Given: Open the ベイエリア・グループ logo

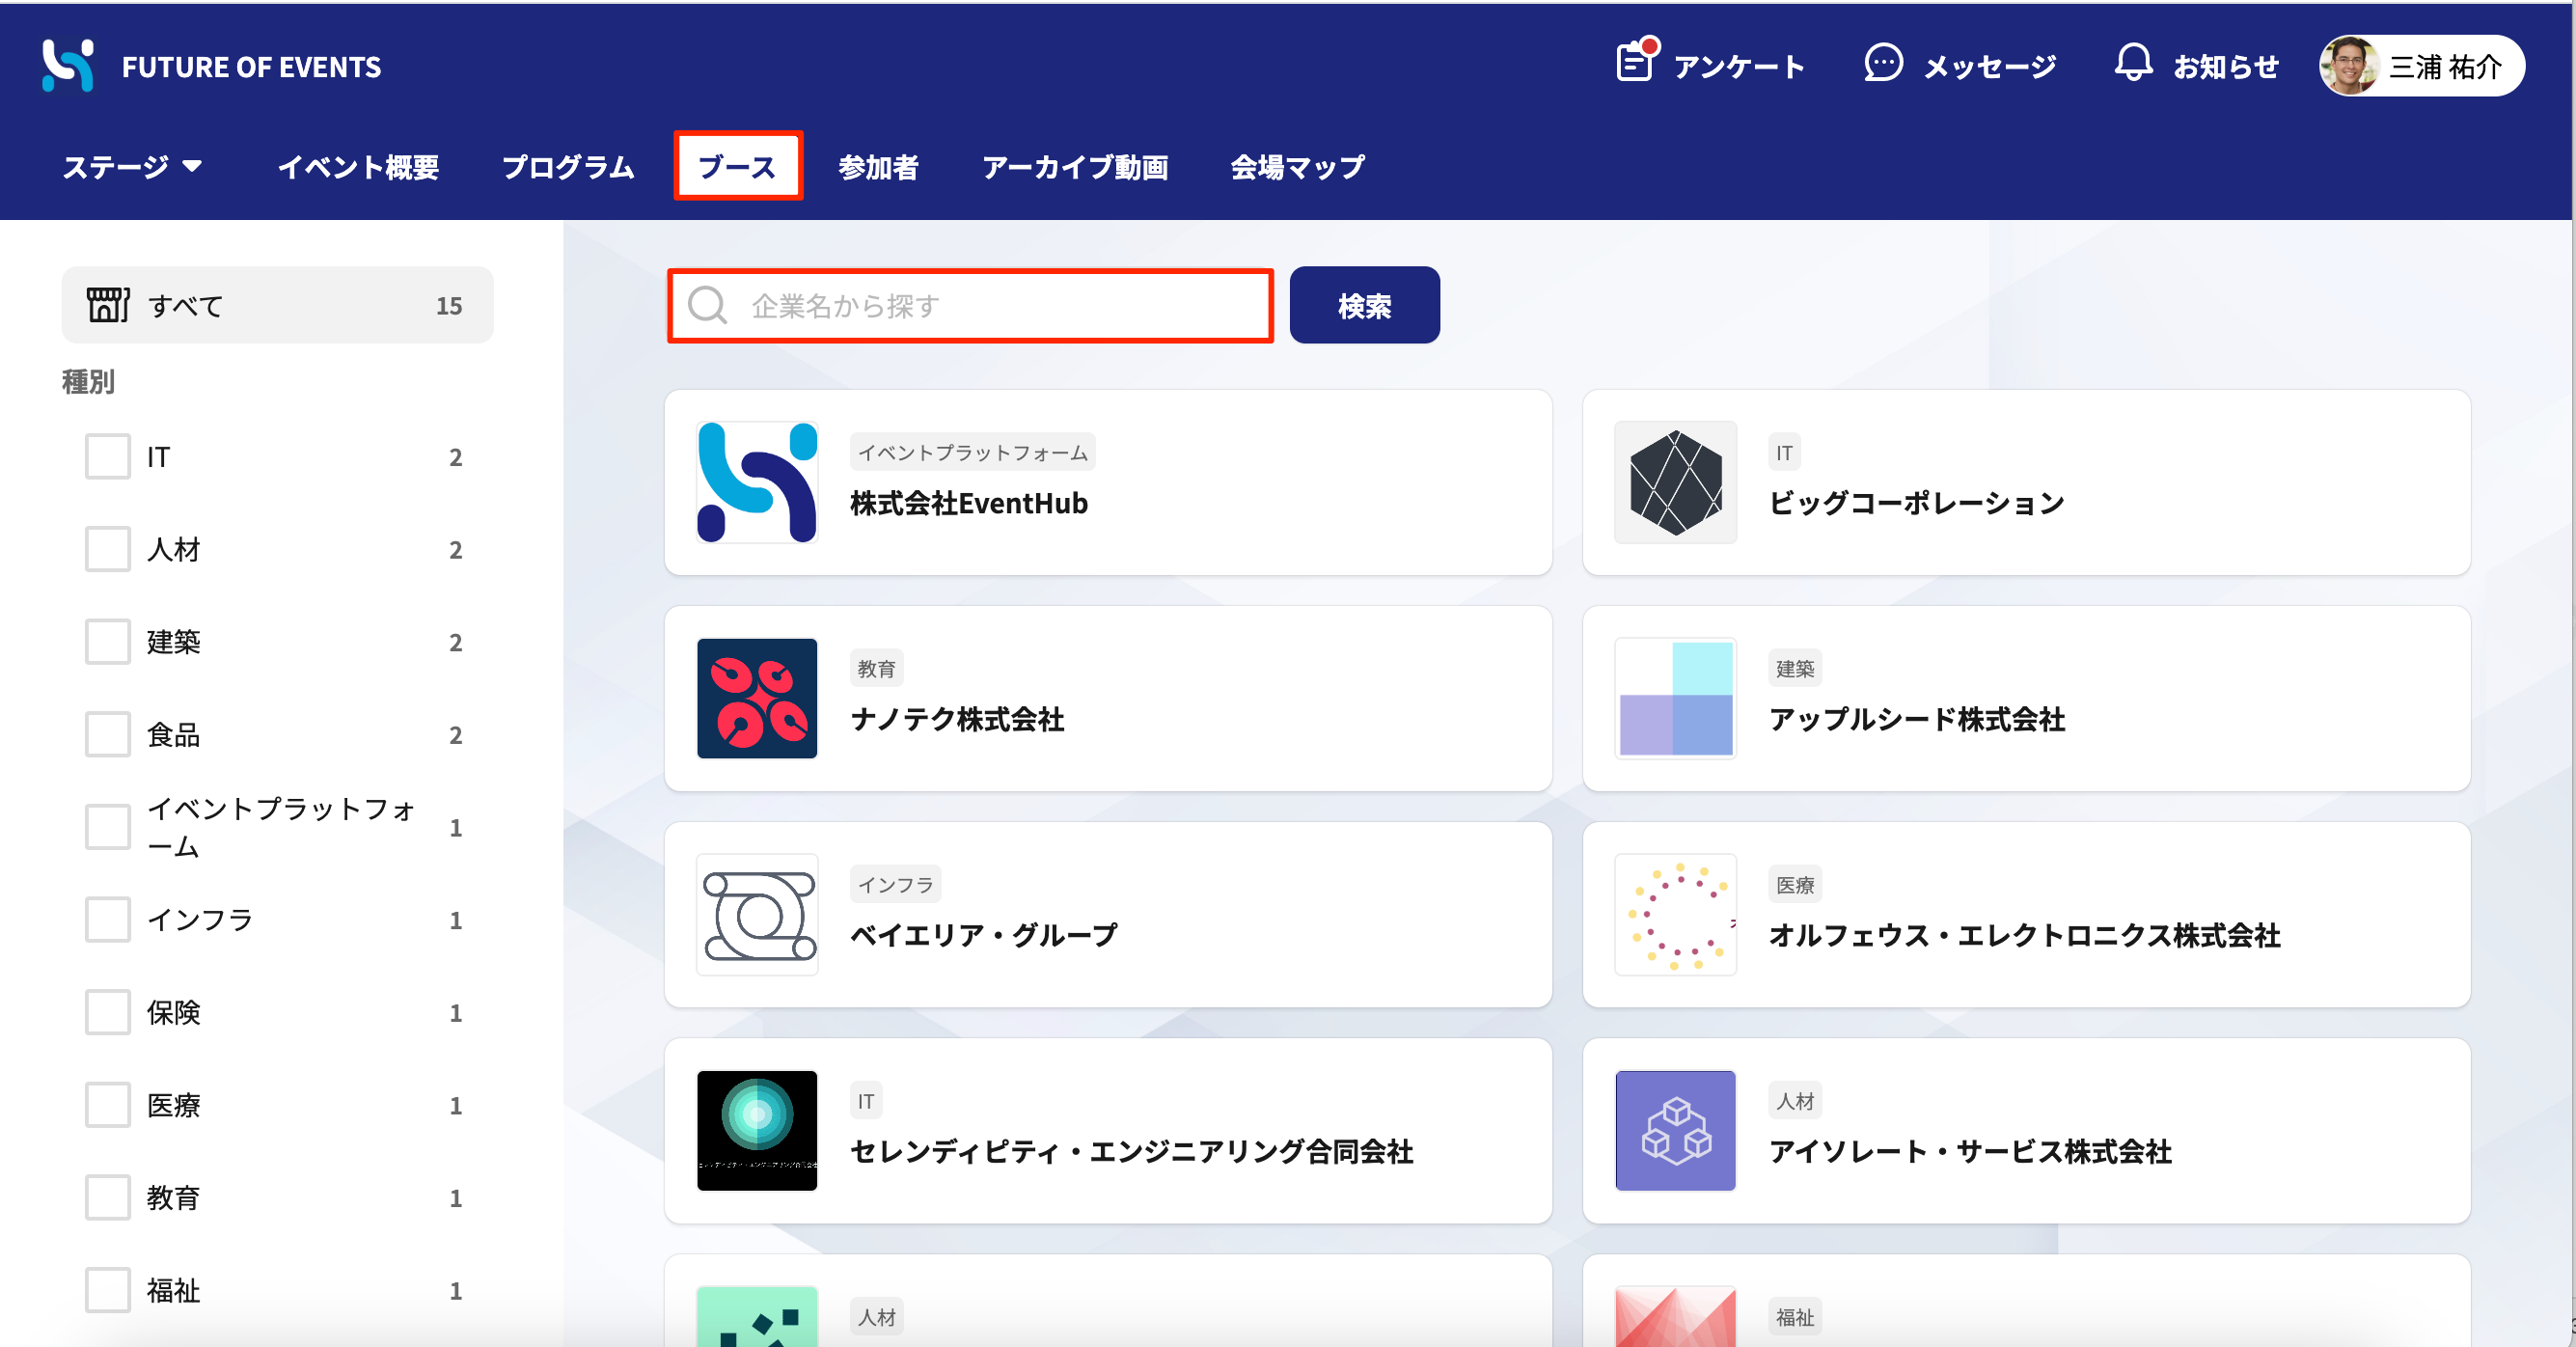Looking at the screenshot, I should coord(757,914).
